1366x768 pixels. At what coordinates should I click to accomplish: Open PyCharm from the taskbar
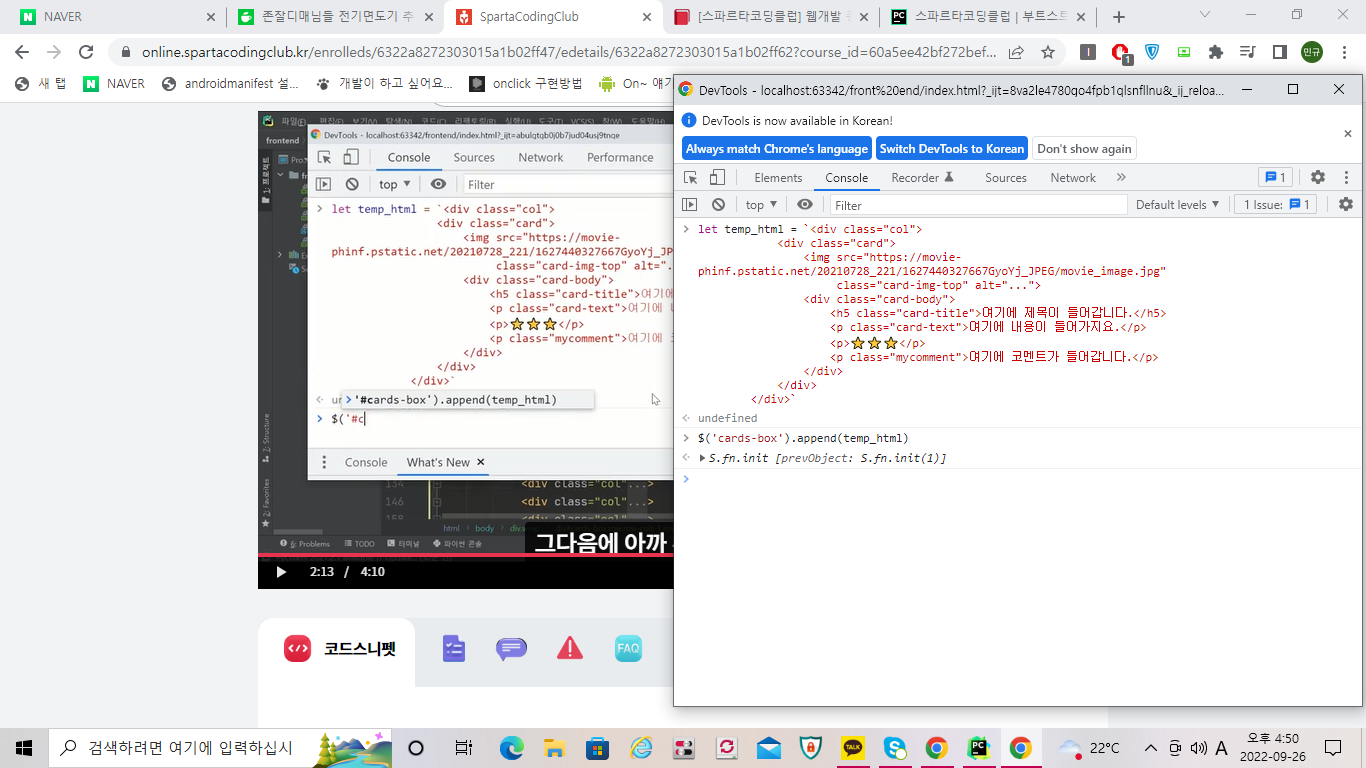978,748
